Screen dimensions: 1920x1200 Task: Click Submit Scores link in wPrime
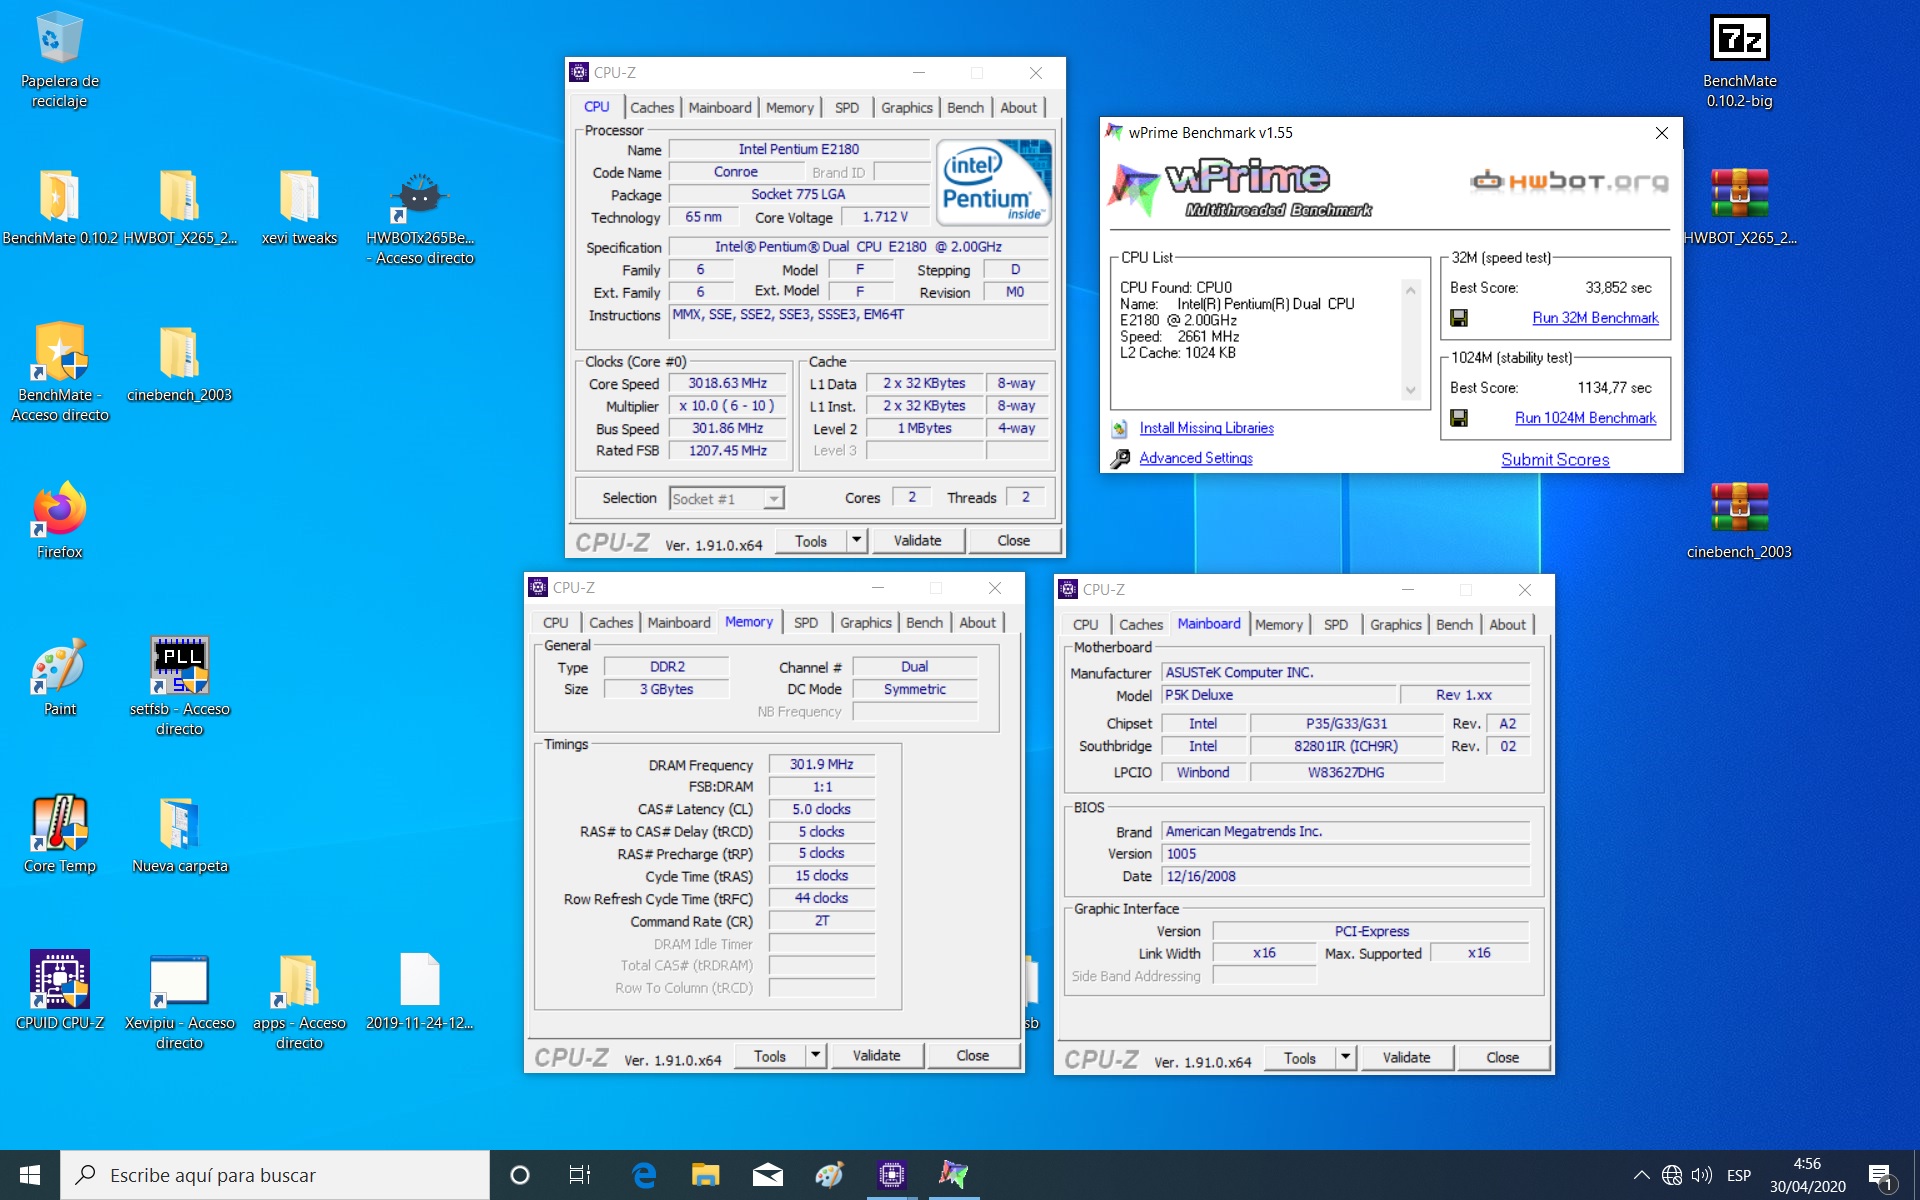point(1555,460)
